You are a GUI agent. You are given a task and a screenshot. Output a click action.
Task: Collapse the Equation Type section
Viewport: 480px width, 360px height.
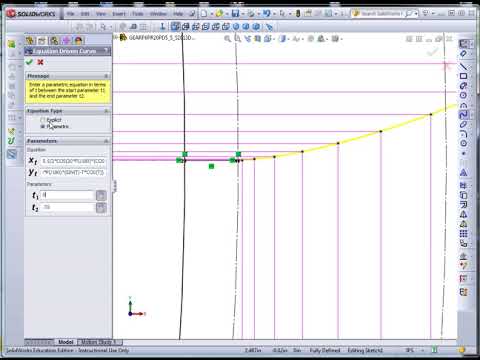click(106, 111)
